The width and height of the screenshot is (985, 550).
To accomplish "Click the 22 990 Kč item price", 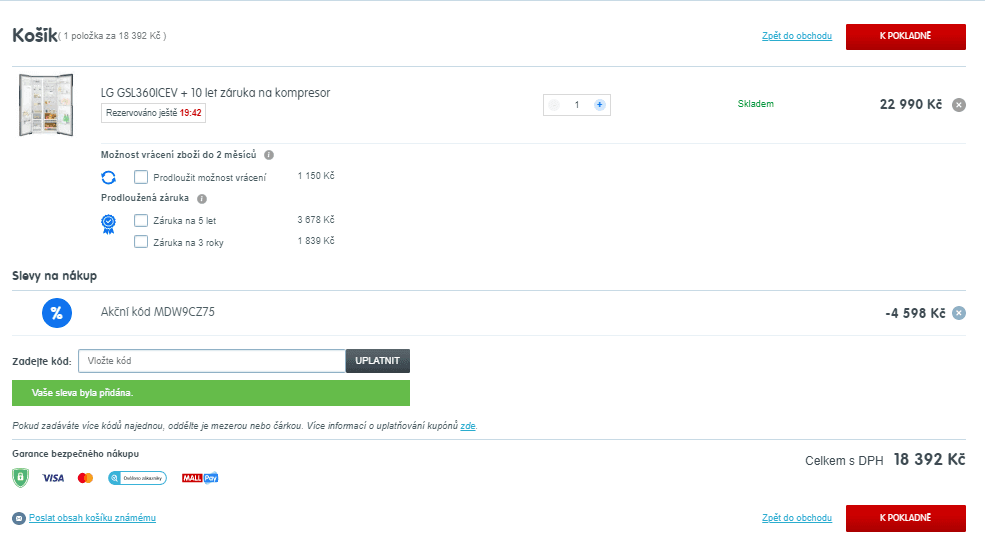I will pos(911,104).
